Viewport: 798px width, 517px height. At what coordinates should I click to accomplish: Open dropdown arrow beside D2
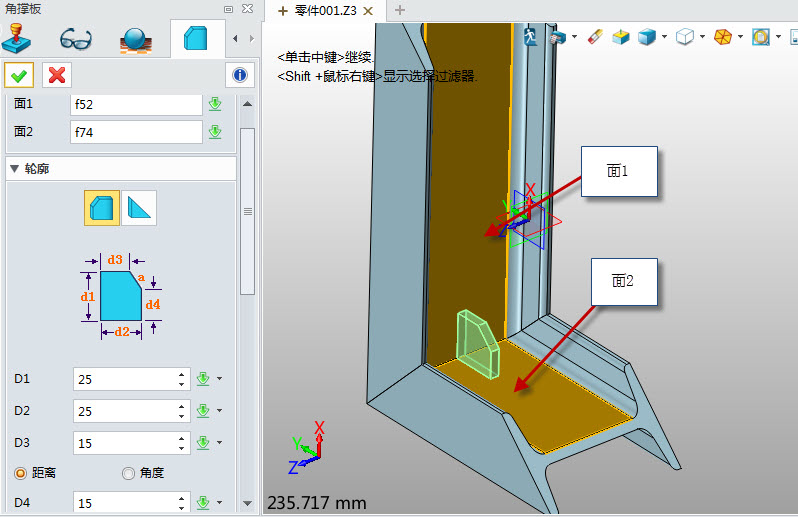pyautogui.click(x=220, y=411)
